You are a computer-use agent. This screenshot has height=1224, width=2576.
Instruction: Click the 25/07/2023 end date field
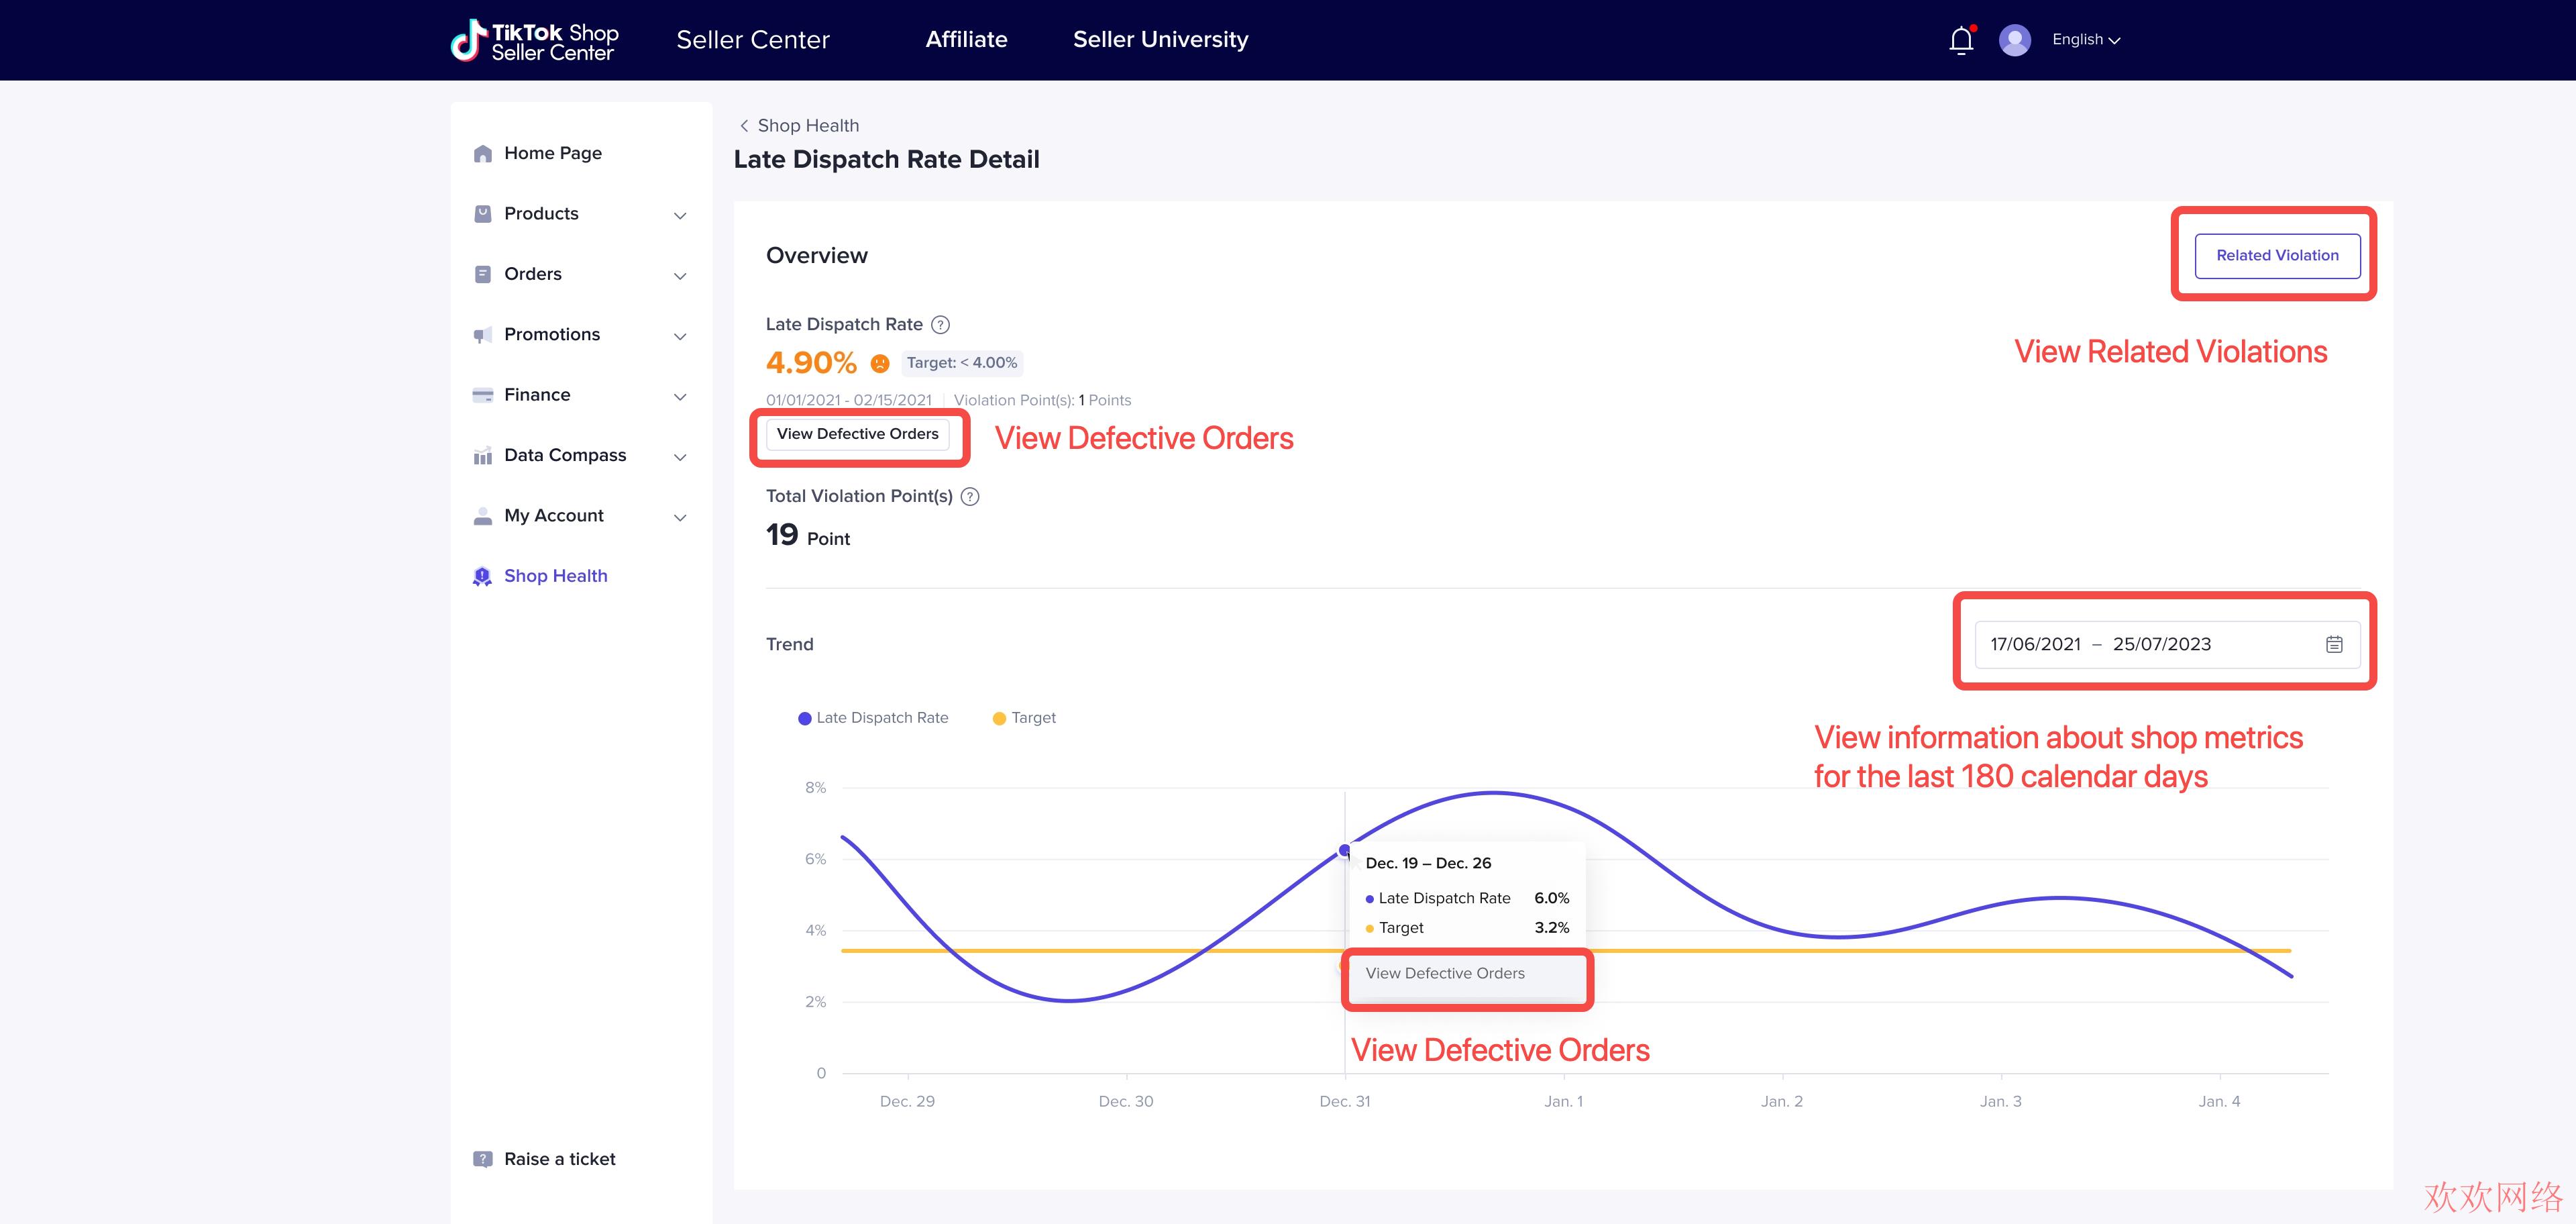click(2162, 644)
